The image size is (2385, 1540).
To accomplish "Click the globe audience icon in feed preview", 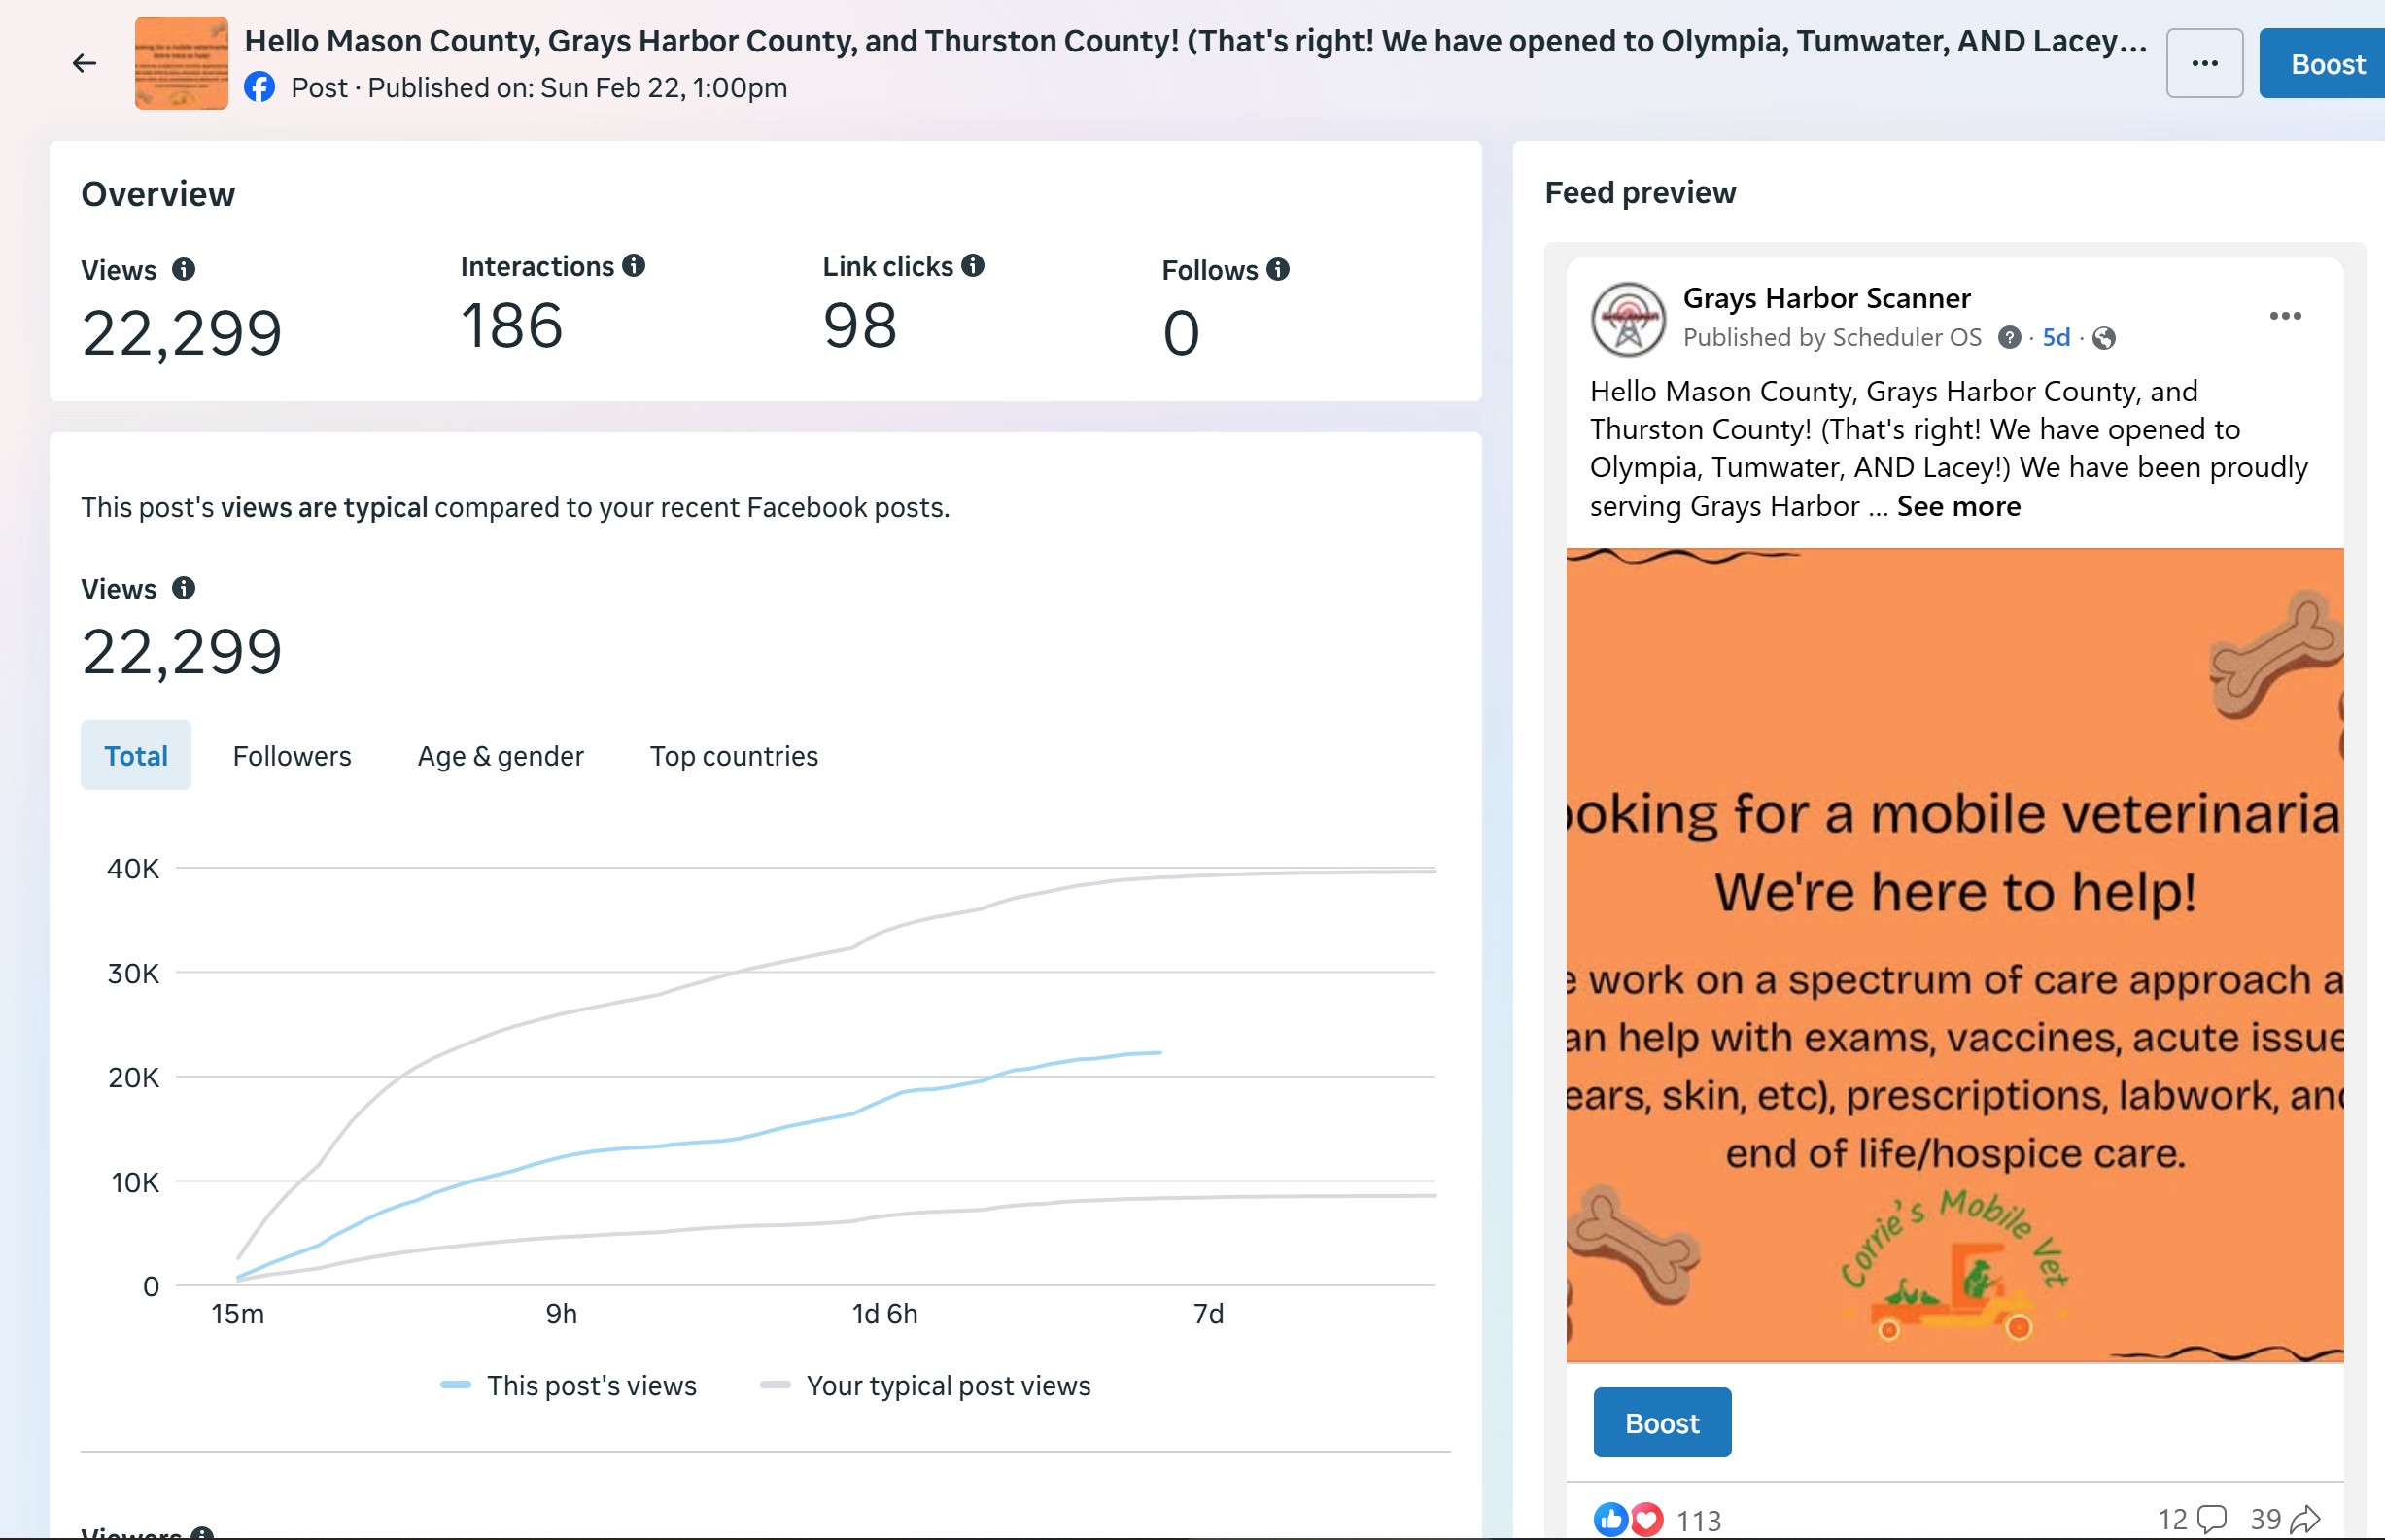I will pyautogui.click(x=2104, y=338).
